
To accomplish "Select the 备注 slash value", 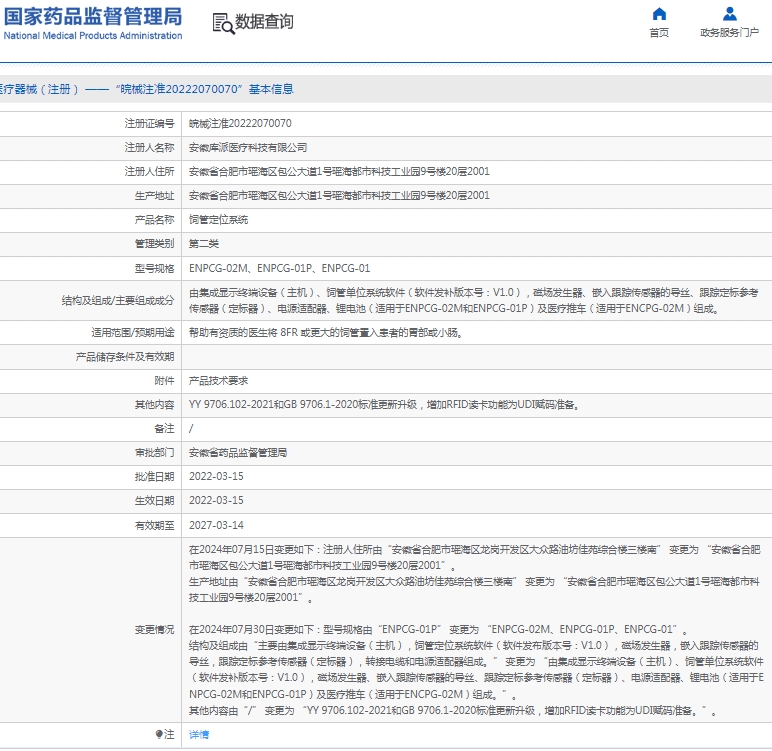I will pyautogui.click(x=191, y=428).
